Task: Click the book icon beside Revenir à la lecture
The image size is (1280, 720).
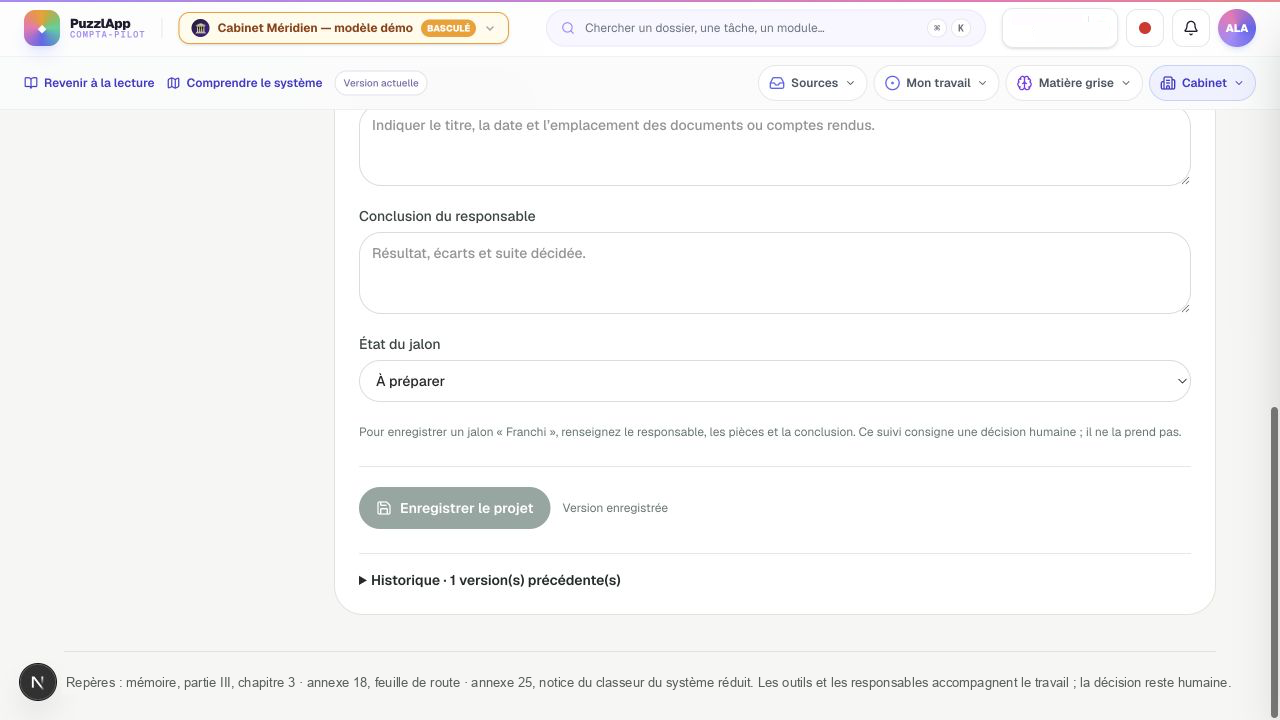Action: click(31, 83)
